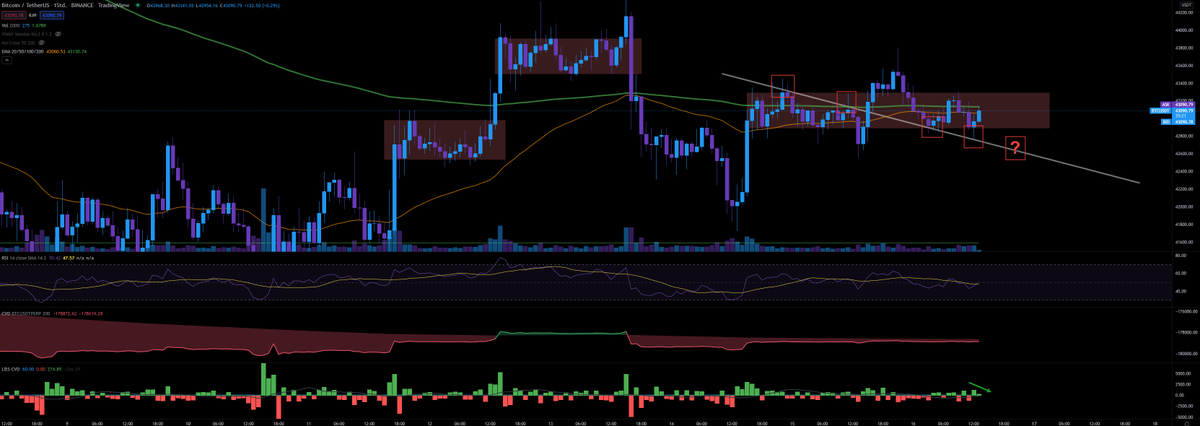Select the CVD BTCUSDTPERP 200 legend
1200x426 pixels.
[x=25, y=314]
